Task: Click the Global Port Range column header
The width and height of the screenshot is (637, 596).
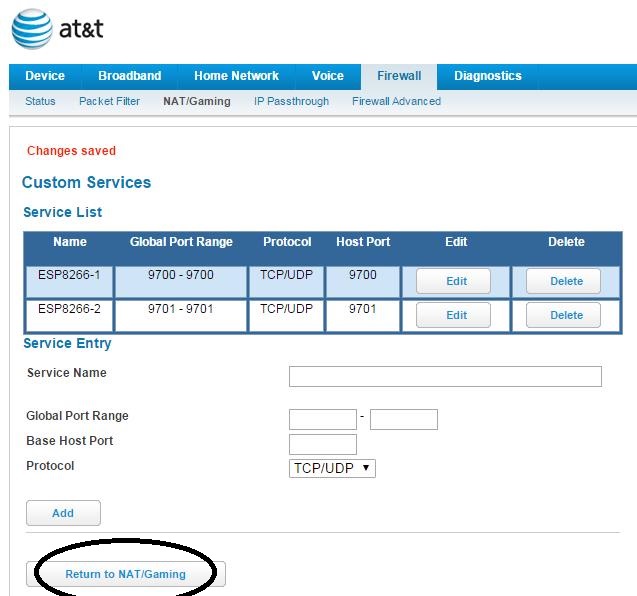Action: pyautogui.click(x=181, y=242)
